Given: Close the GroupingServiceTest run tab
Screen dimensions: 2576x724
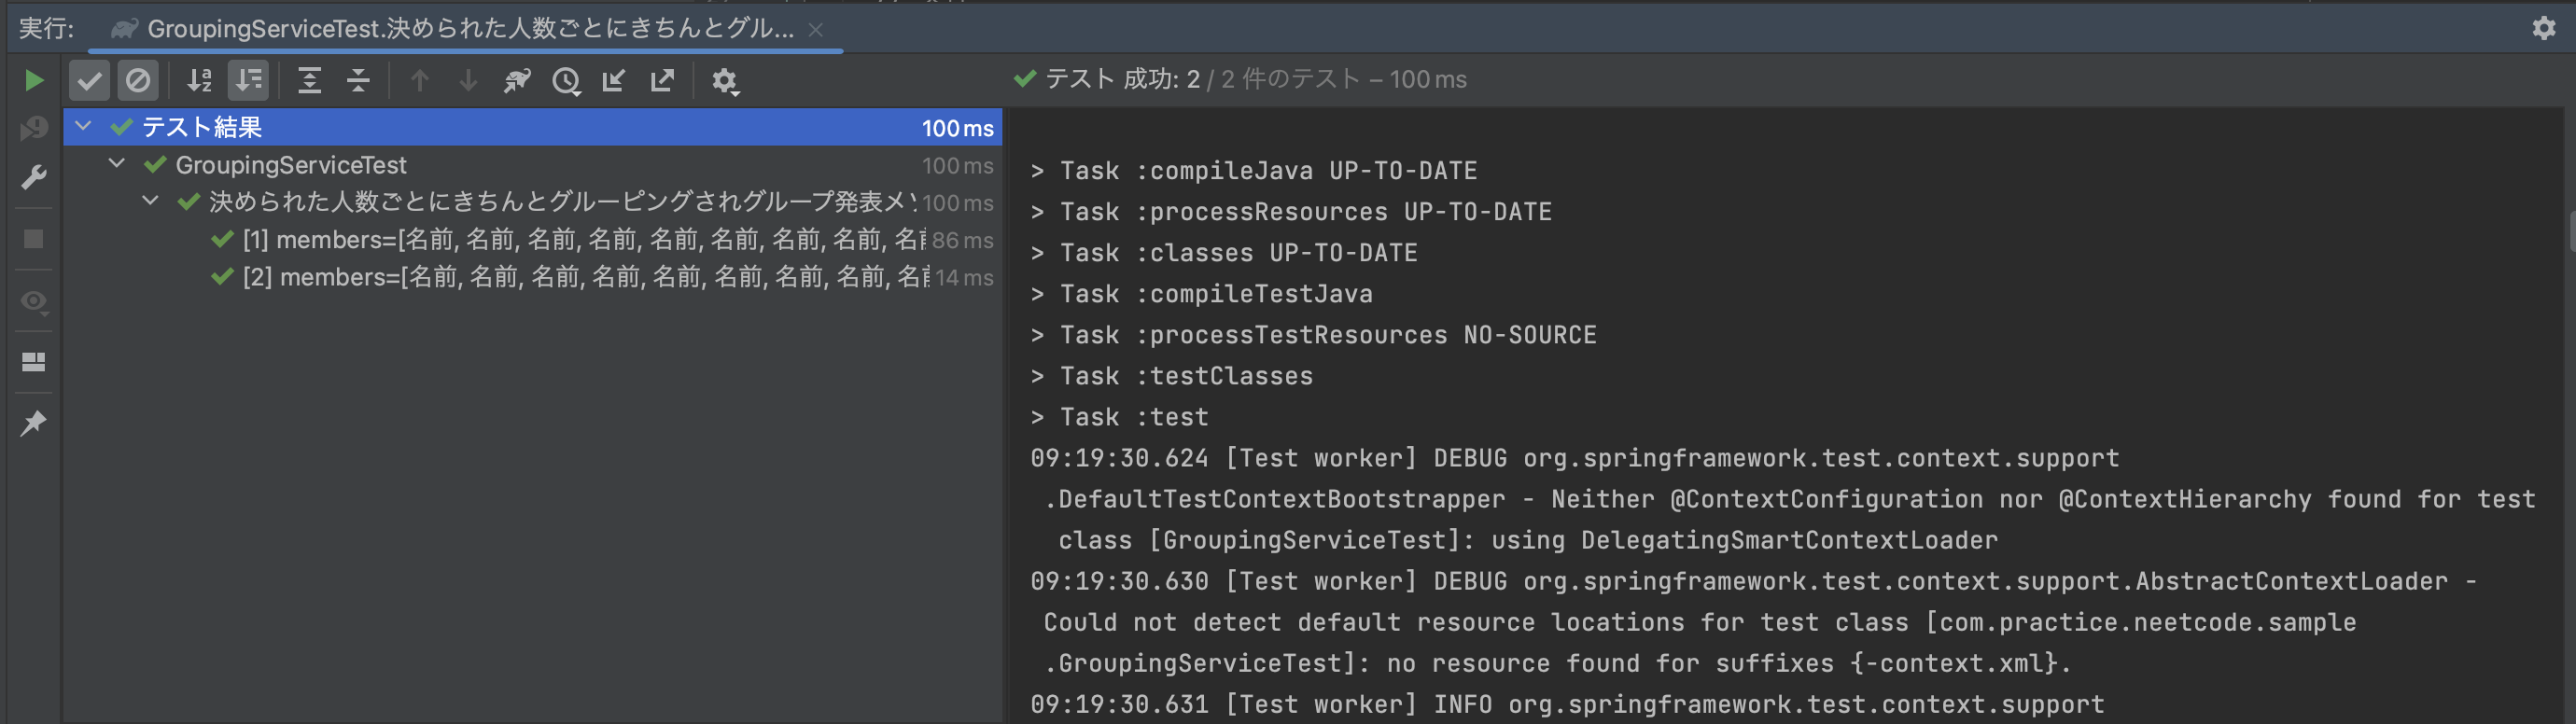Looking at the screenshot, I should [x=816, y=30].
